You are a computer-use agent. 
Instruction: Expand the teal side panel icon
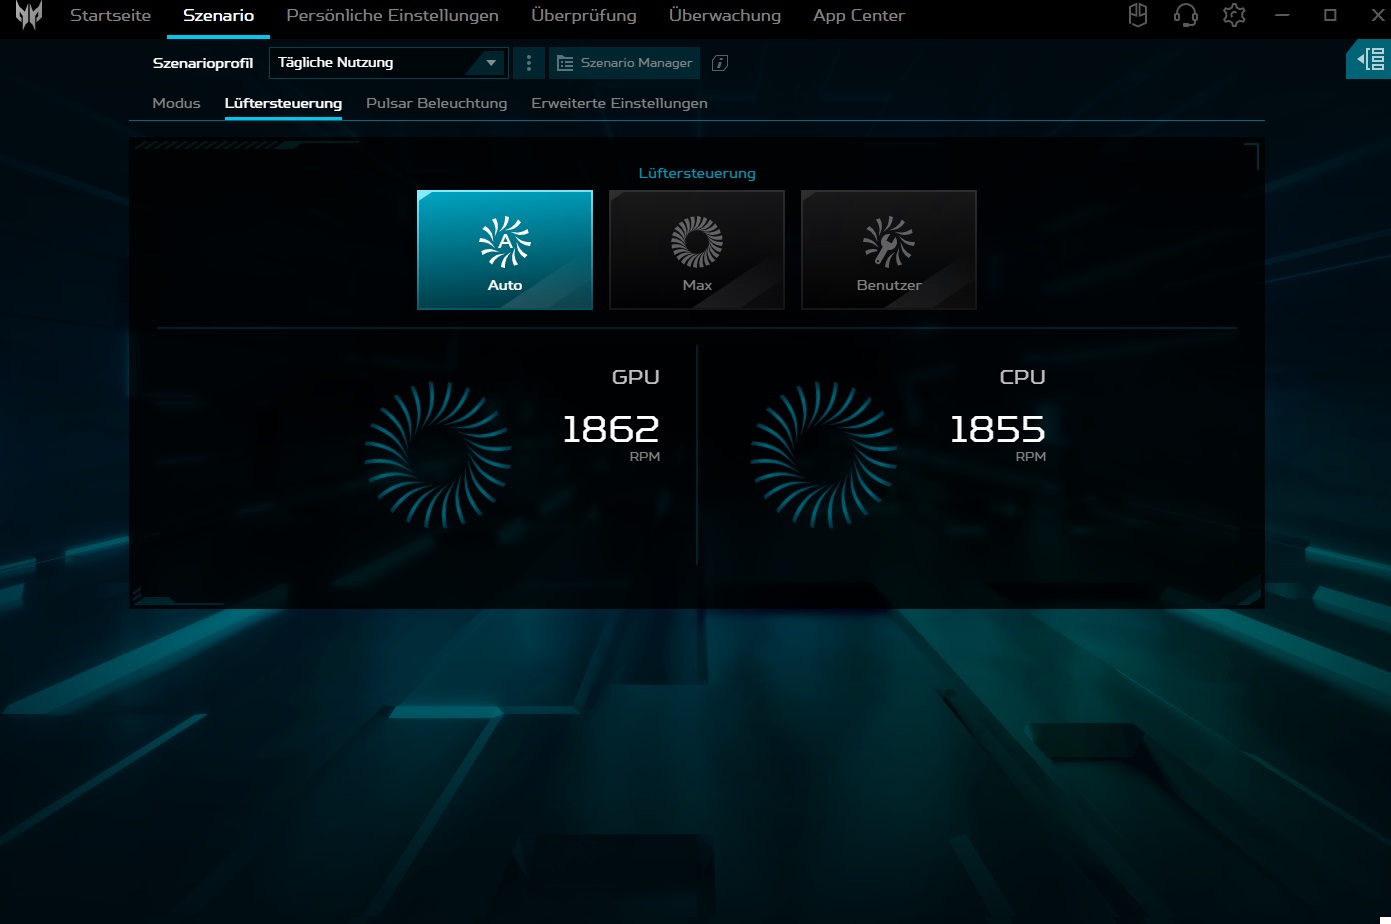(x=1369, y=61)
